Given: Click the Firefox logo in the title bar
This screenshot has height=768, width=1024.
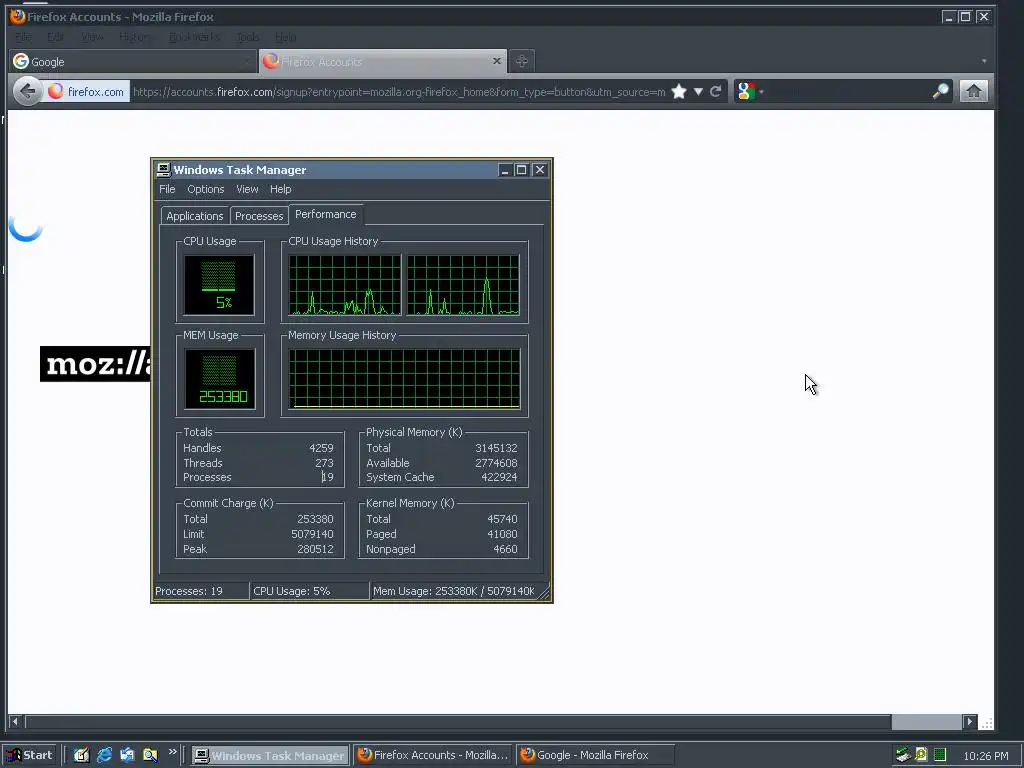Looking at the screenshot, I should 18,16.
